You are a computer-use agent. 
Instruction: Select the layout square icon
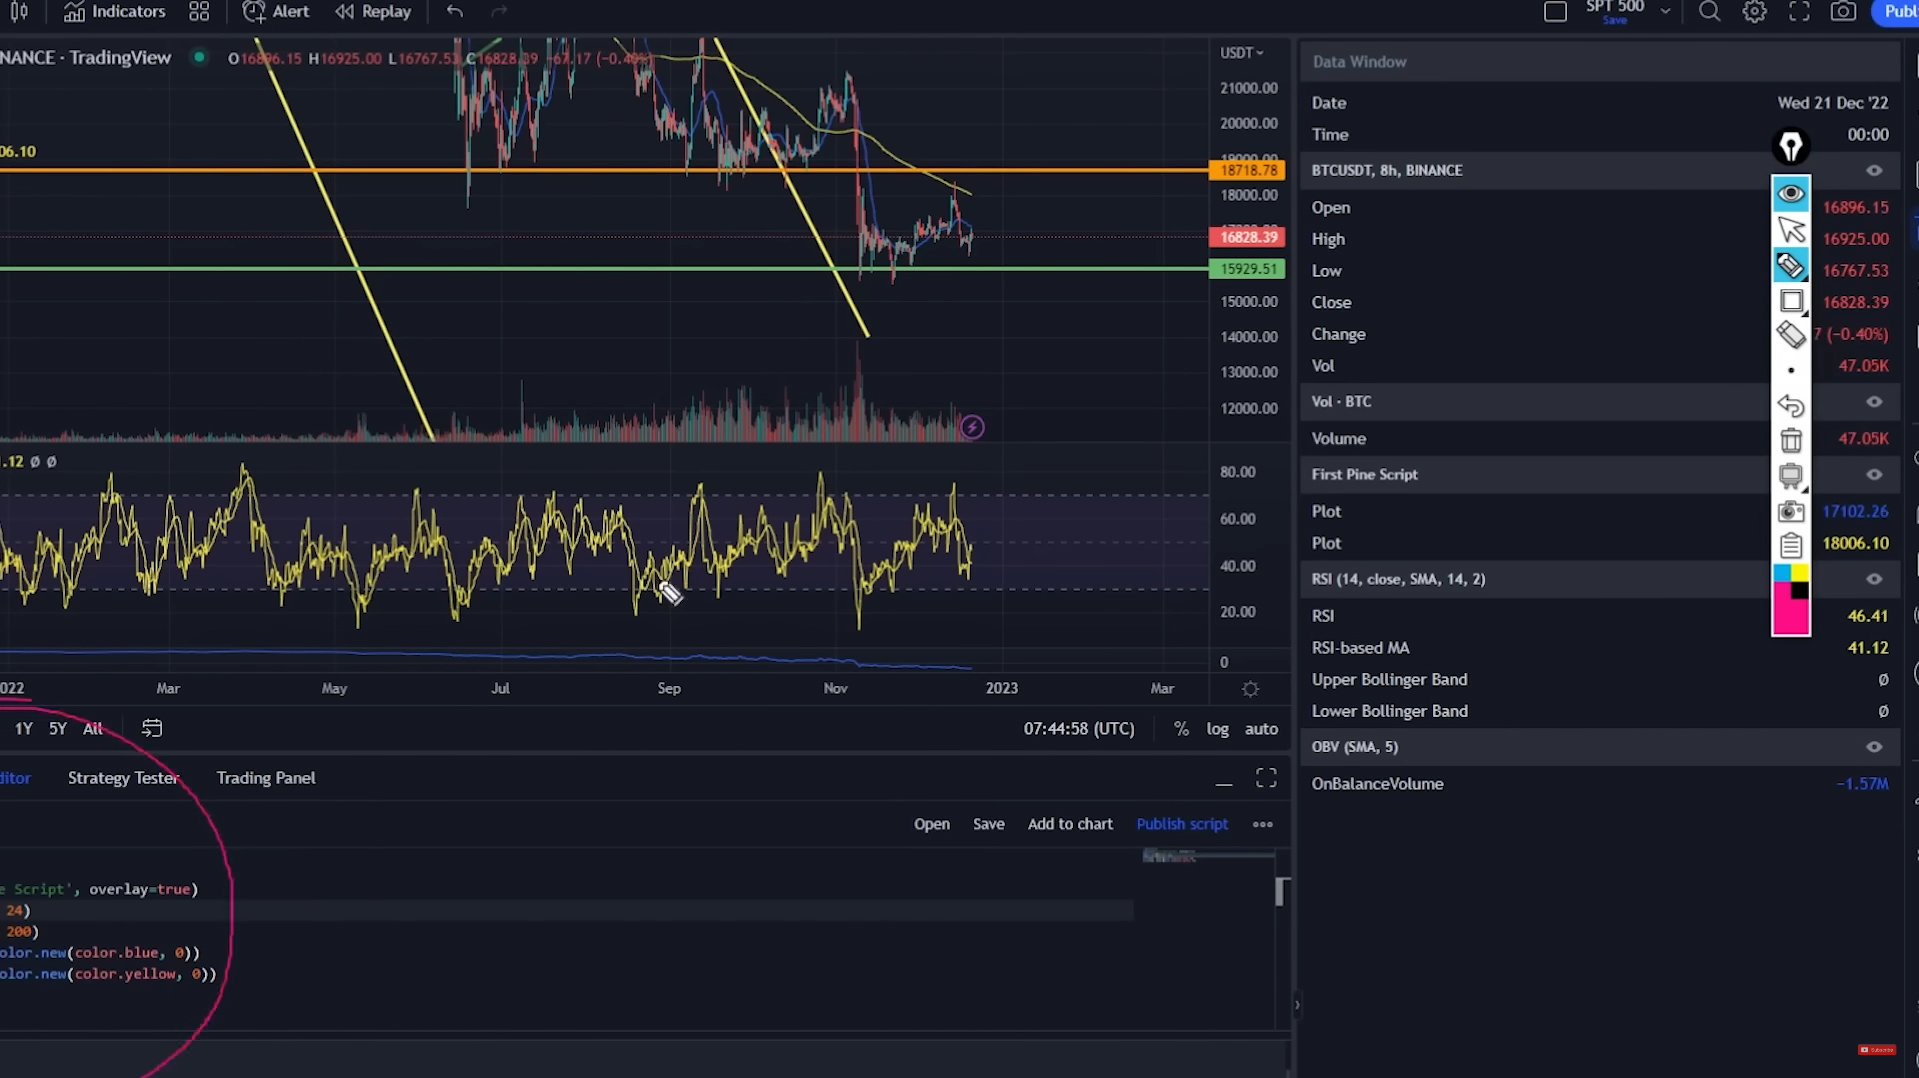[1555, 12]
